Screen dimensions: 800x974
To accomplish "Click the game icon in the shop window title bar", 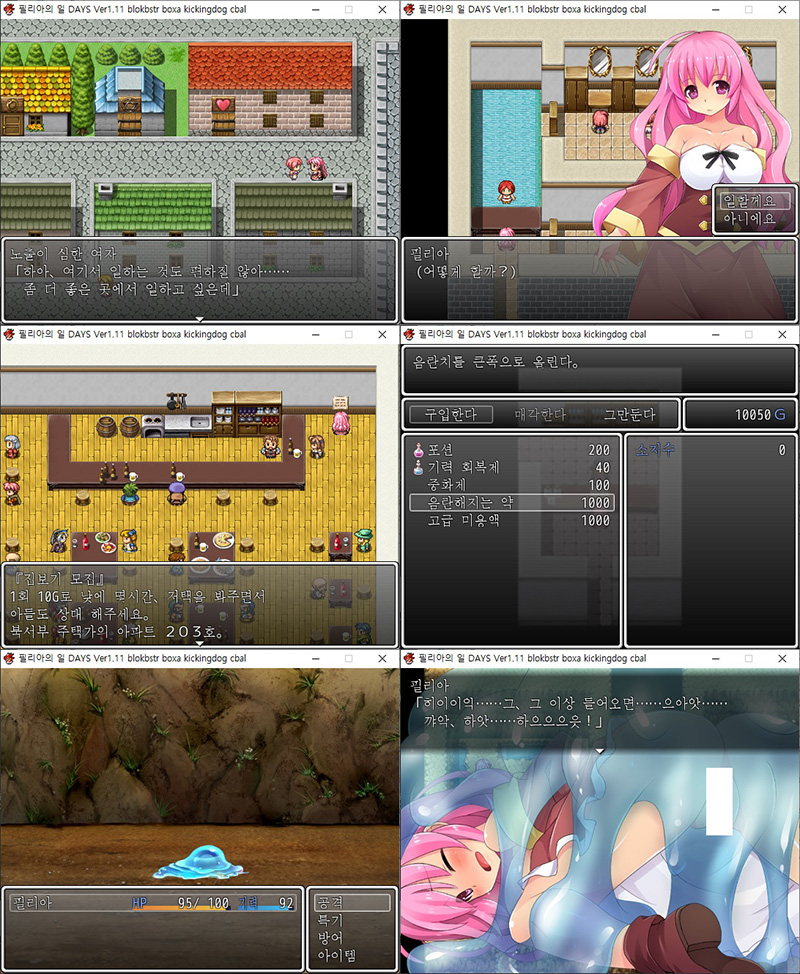I will 410,334.
